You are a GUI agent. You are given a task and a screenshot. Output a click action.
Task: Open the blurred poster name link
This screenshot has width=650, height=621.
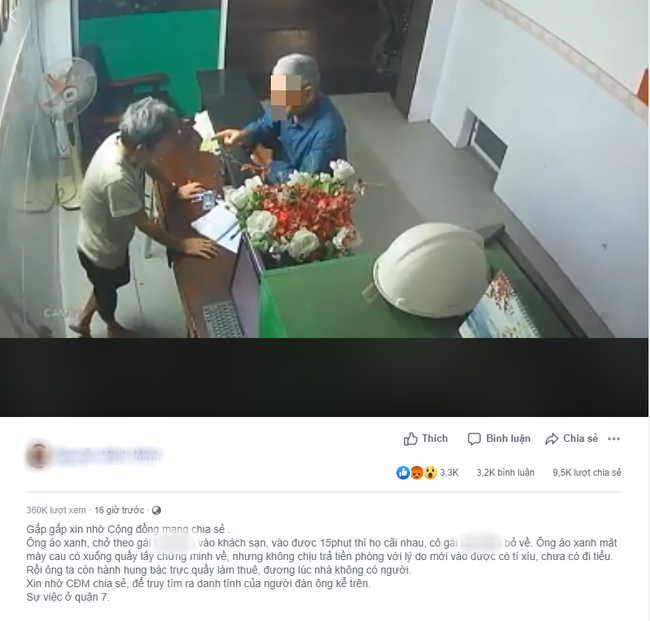pos(108,455)
